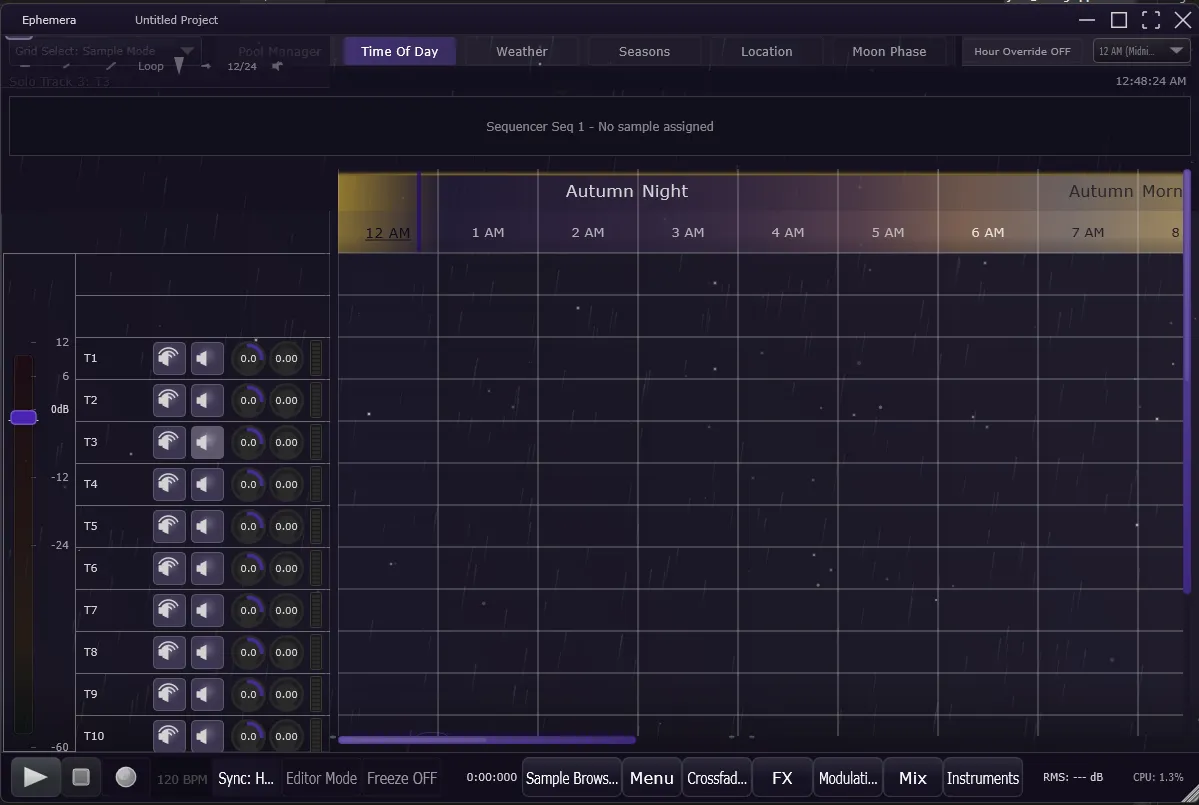Screen dimensions: 1199x805
Task: Open the Grid Select: Sample Mode dropdown
Action: pyautogui.click(x=105, y=51)
